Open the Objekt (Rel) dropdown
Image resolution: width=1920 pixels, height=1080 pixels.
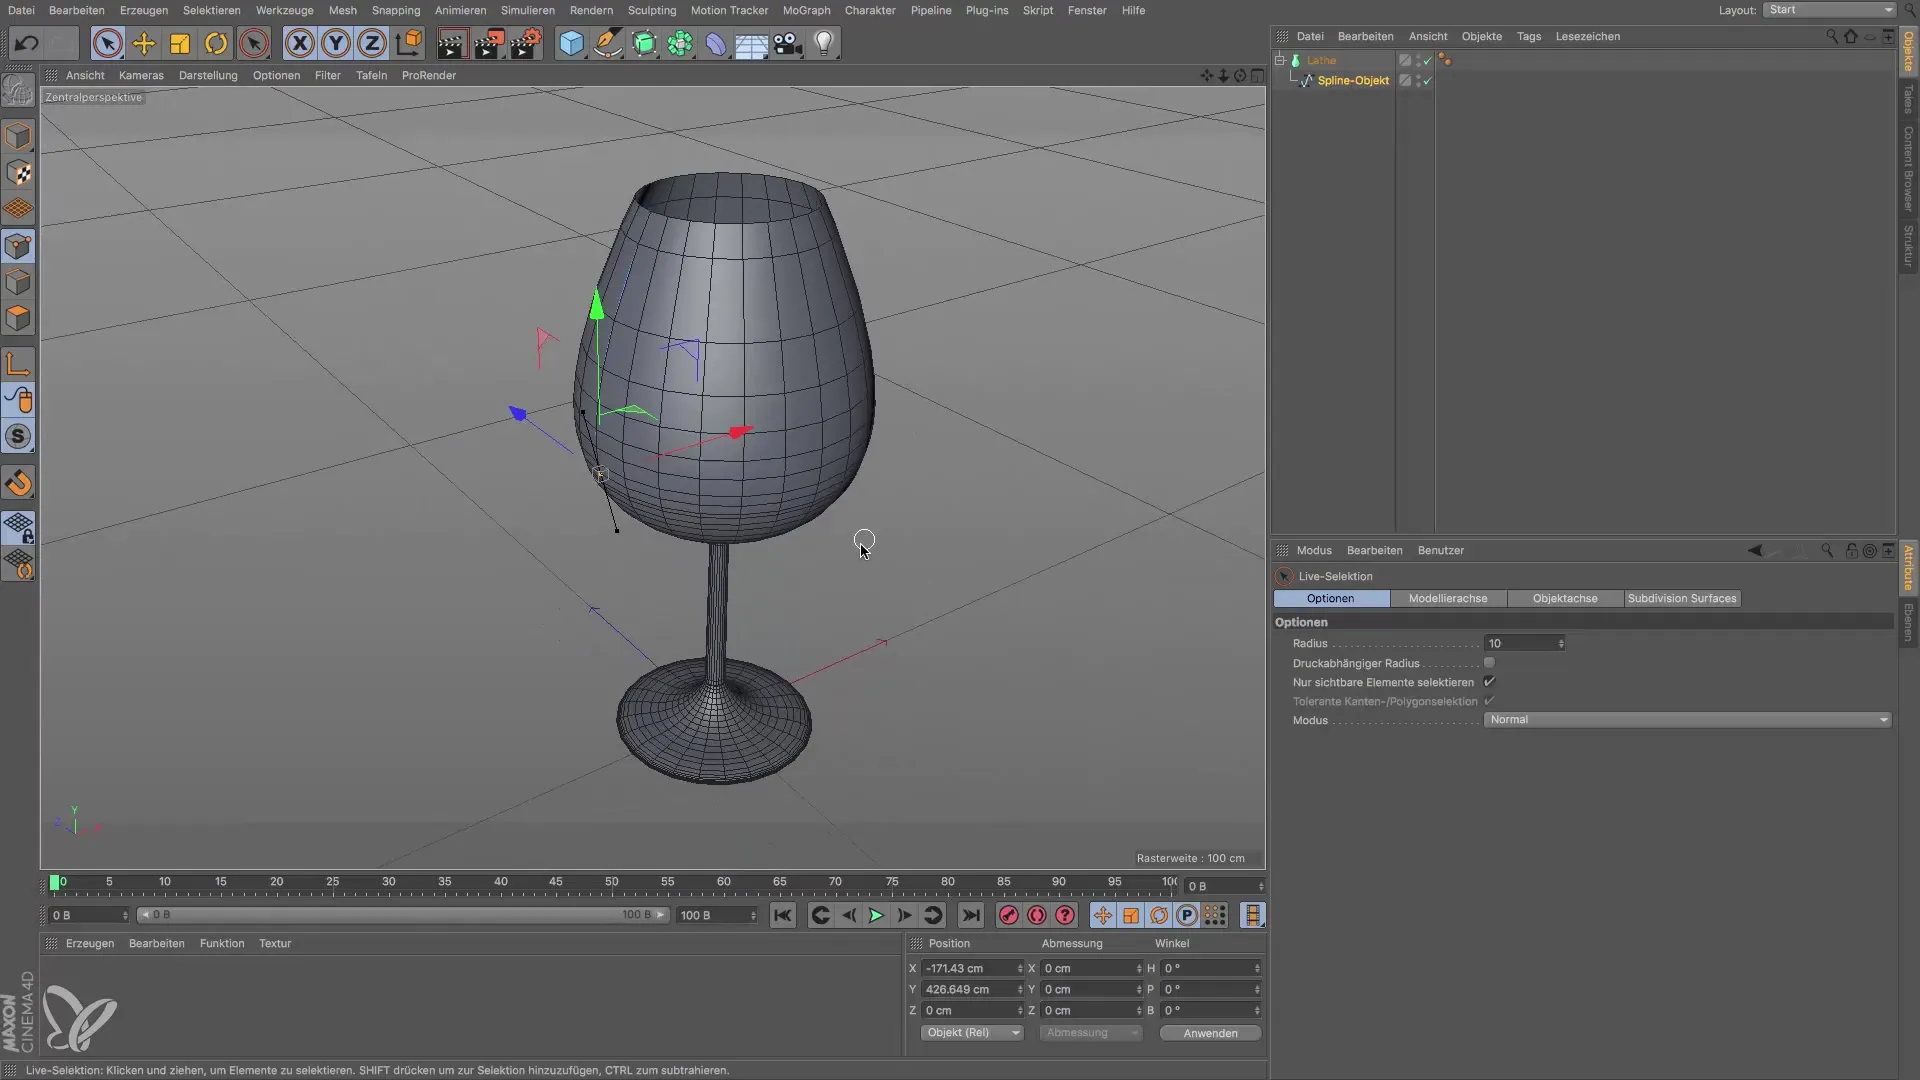pos(971,1033)
